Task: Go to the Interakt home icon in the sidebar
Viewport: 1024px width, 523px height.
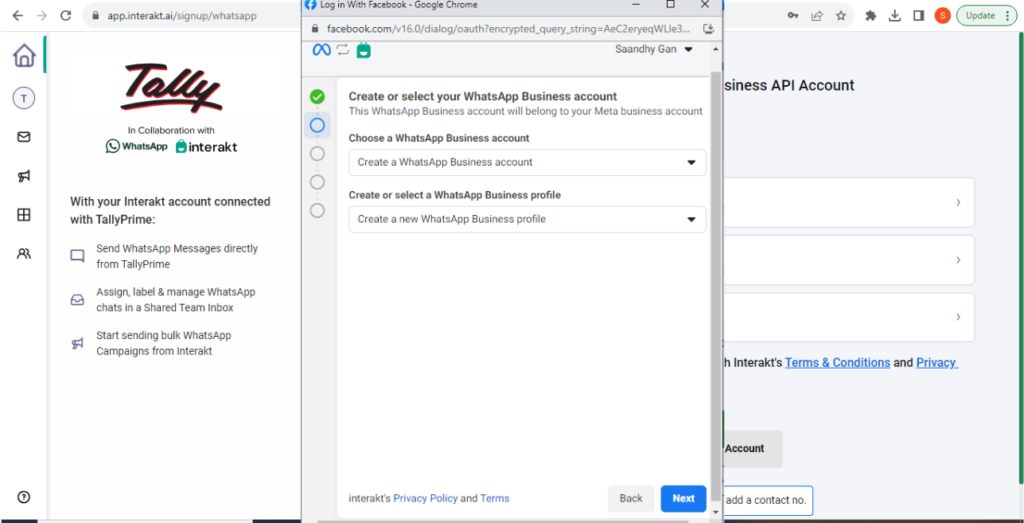Action: (x=24, y=55)
